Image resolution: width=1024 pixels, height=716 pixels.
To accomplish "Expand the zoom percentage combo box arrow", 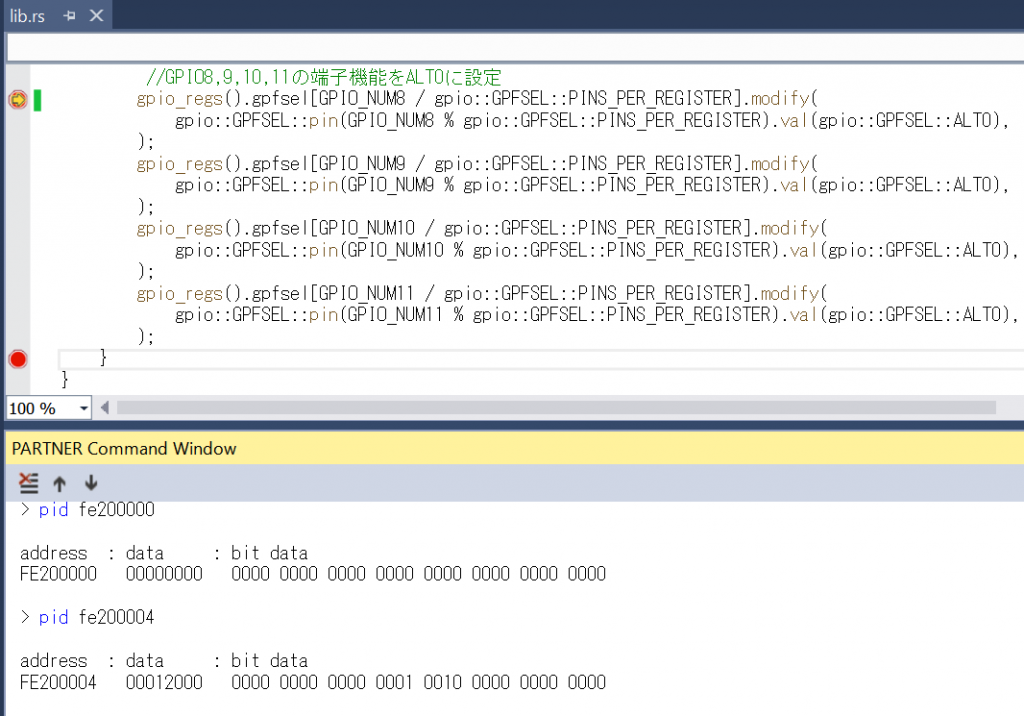I will pyautogui.click(x=83, y=407).
